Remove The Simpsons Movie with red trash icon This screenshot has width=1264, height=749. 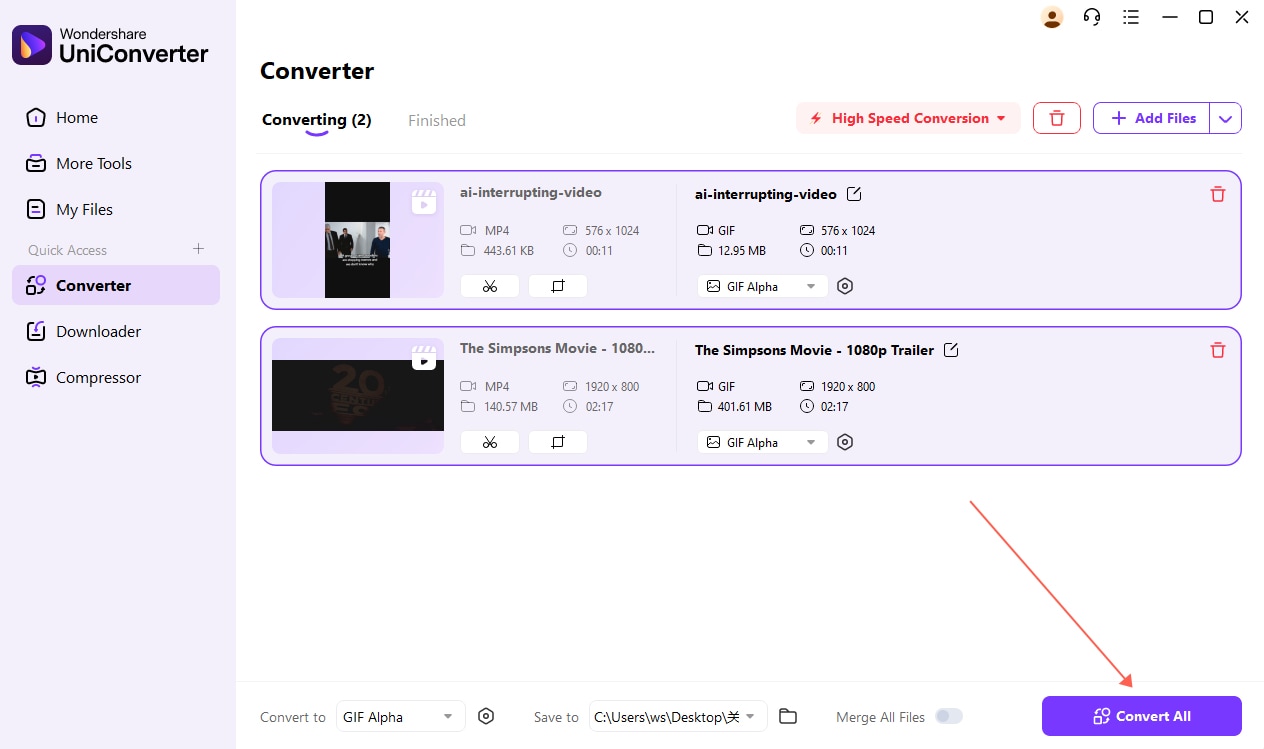tap(1218, 350)
